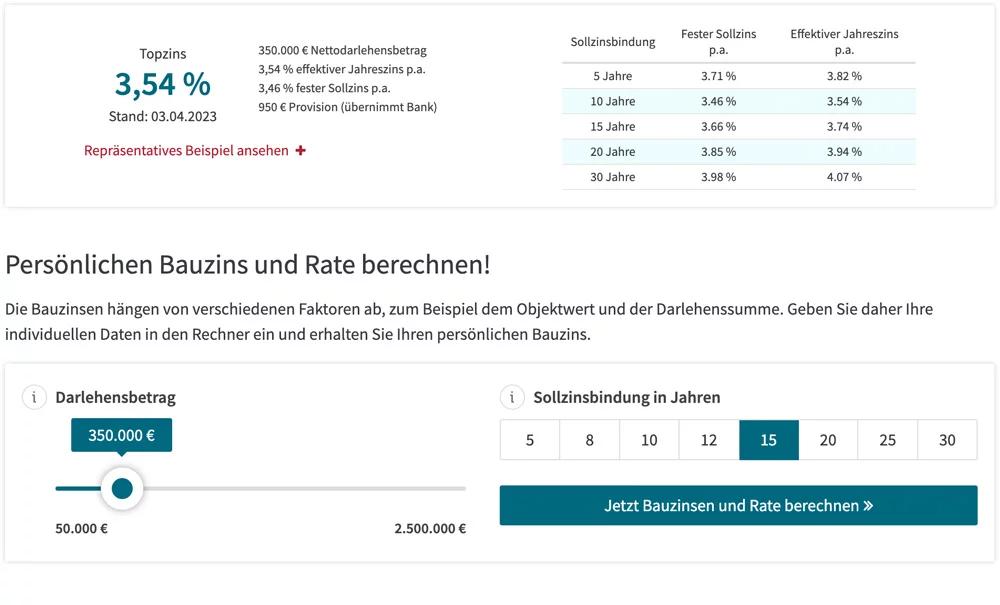This screenshot has width=1000, height=605.
Task: Click the loan amount slider handle
Action: (x=122, y=488)
